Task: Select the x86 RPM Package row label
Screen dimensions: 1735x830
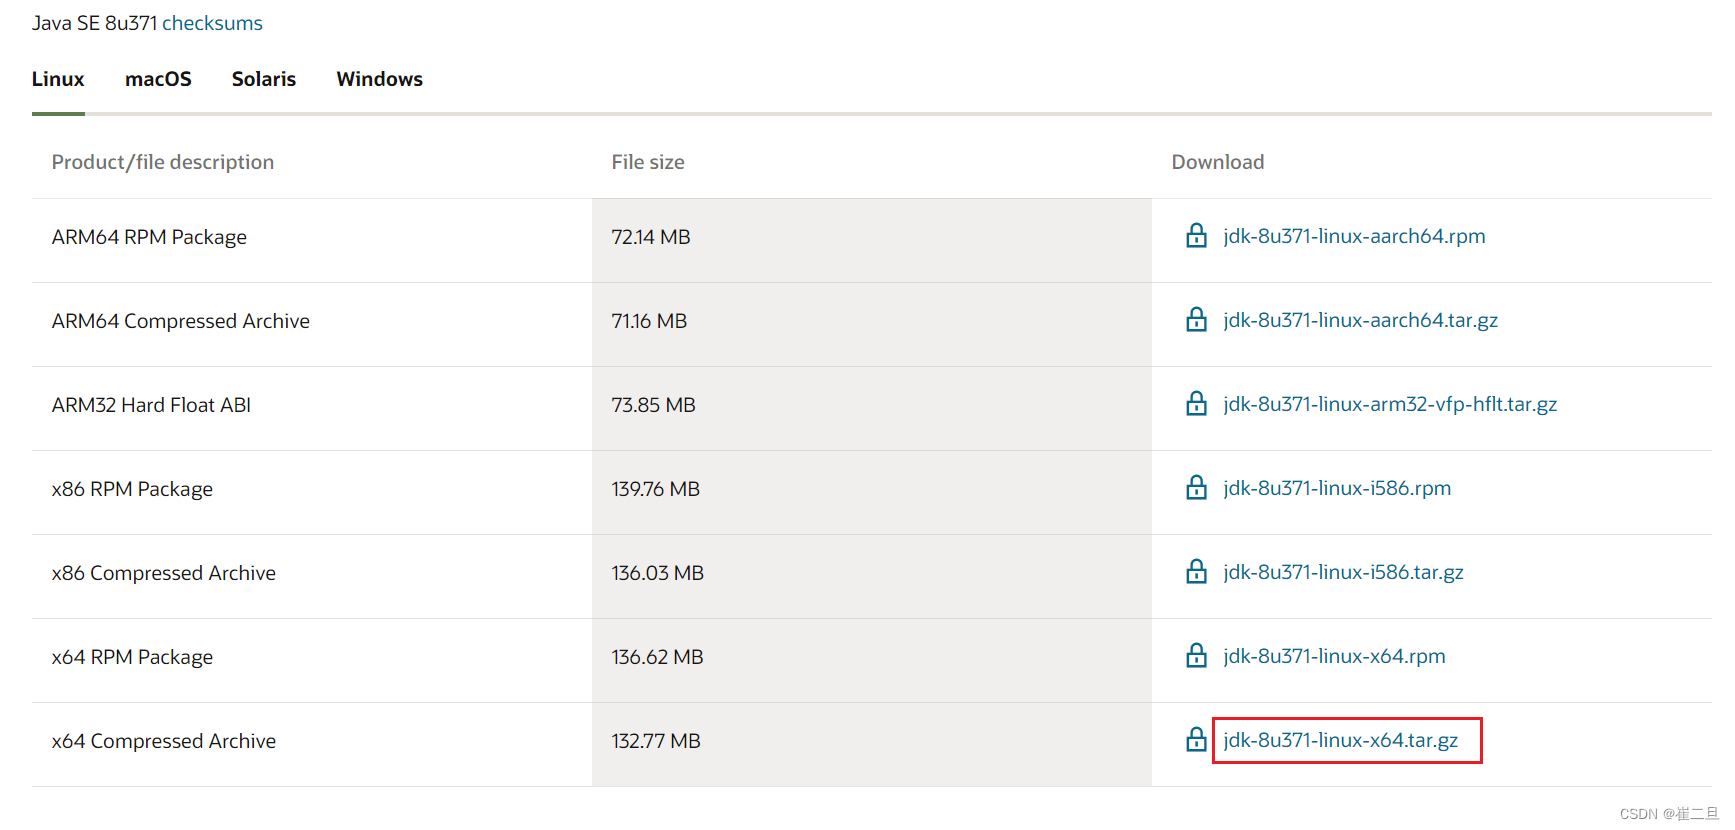Action: pyautogui.click(x=132, y=489)
